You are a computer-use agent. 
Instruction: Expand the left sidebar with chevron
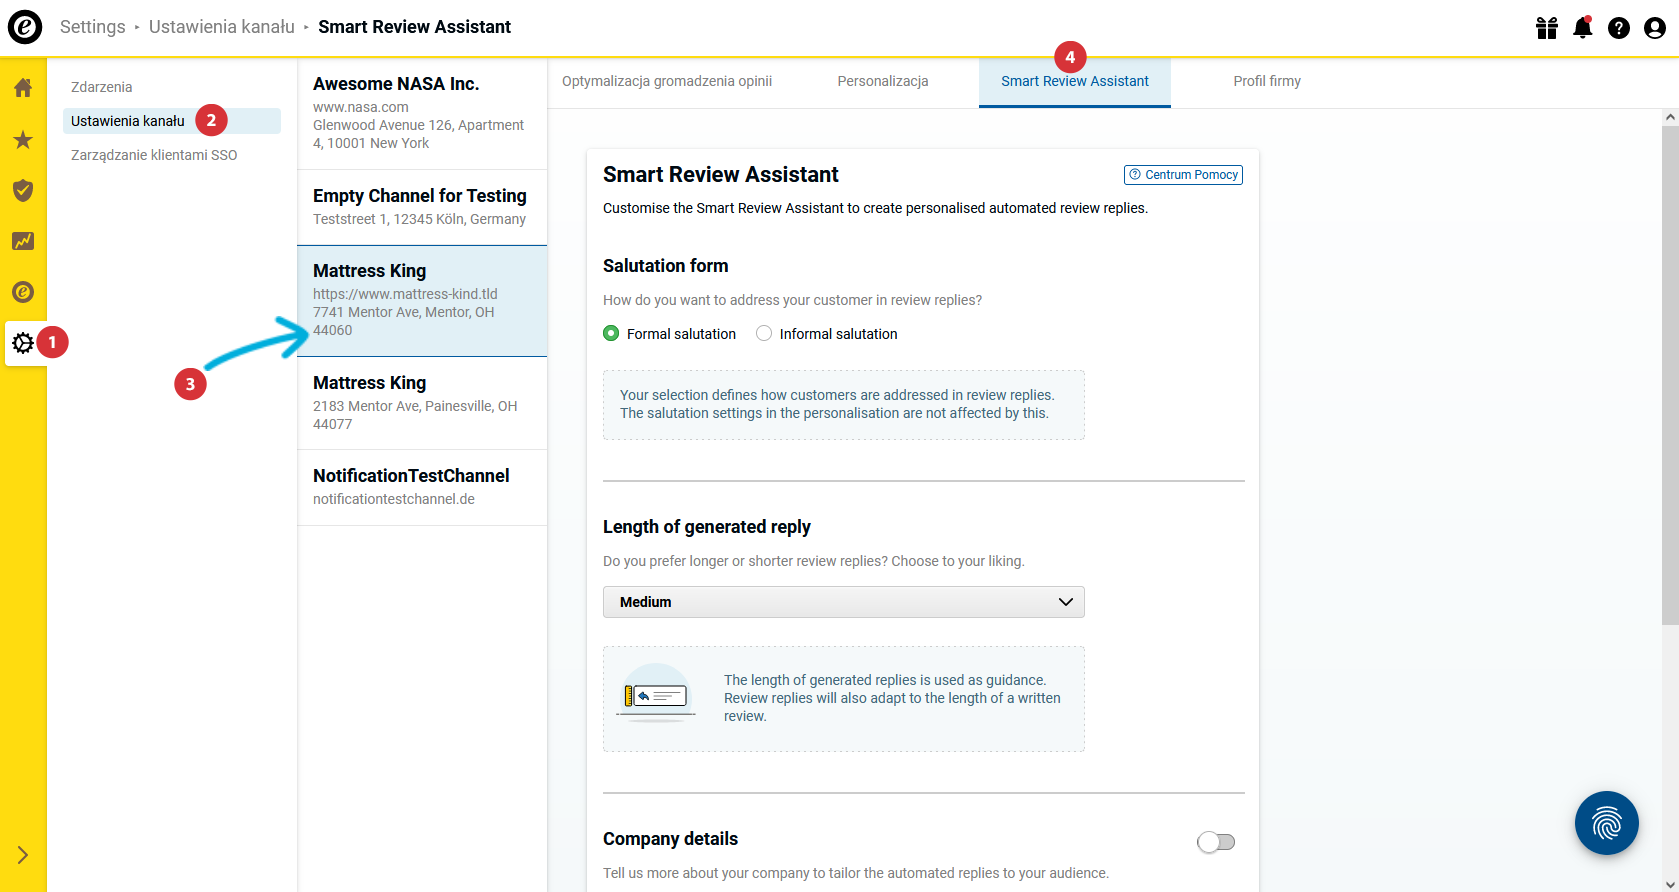pos(23,855)
